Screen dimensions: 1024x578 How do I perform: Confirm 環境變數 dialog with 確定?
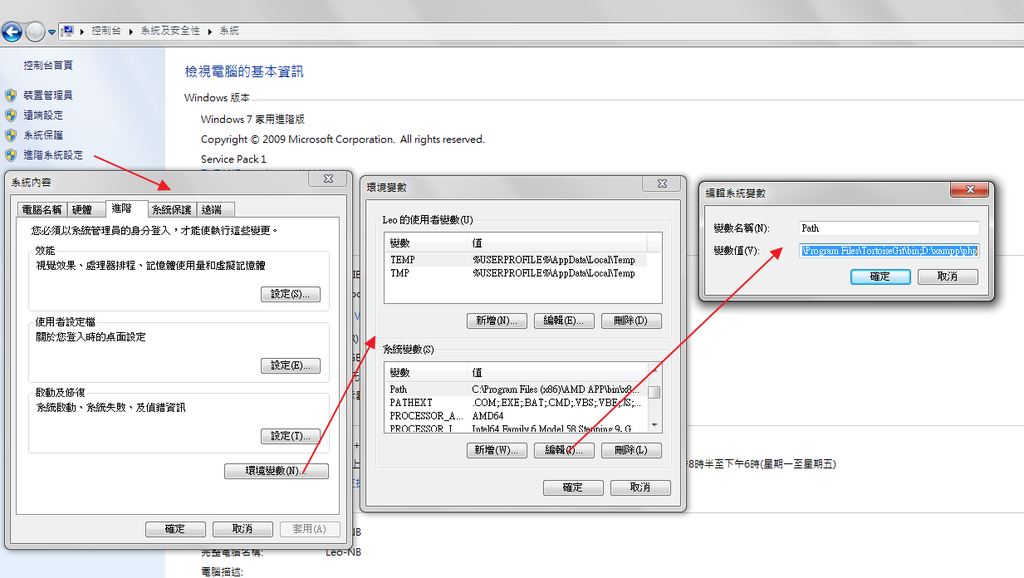pyautogui.click(x=573, y=487)
